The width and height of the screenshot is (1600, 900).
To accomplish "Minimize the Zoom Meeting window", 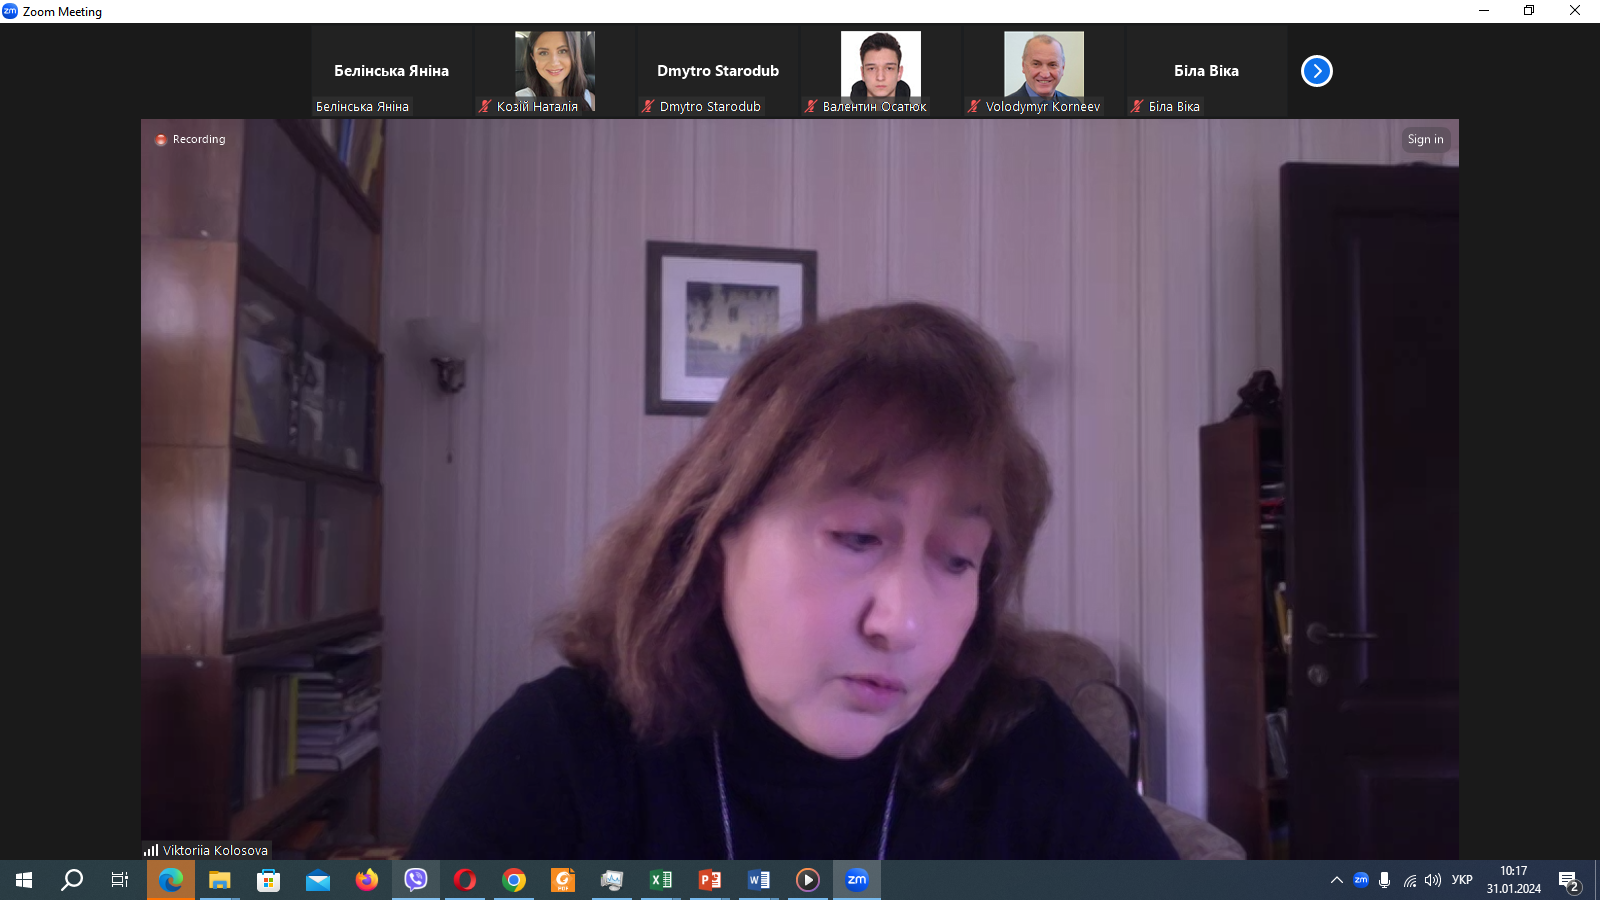I will coord(1484,11).
